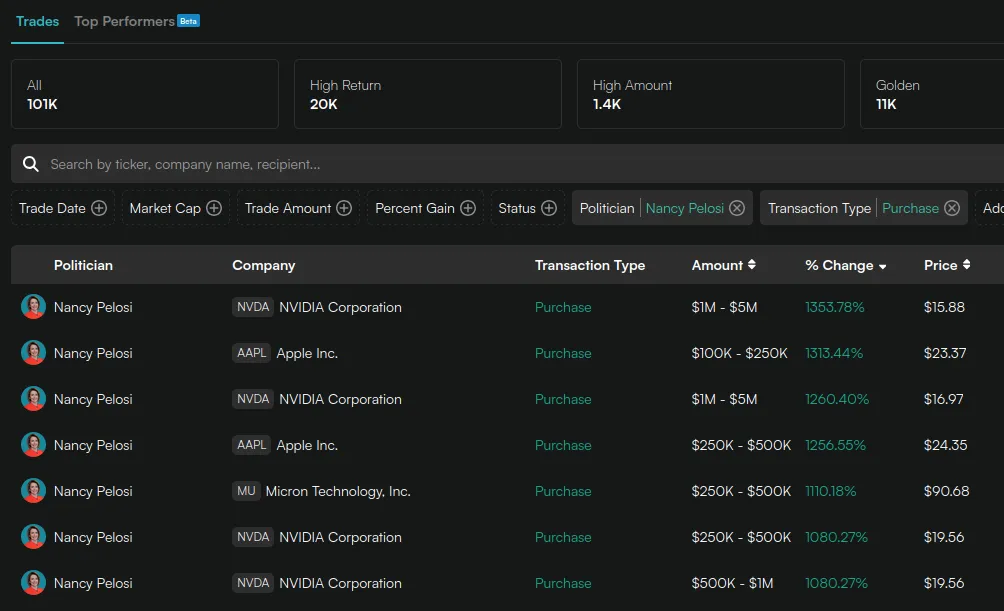Click NVDA ticker badge in $16.97 row
The image size is (1004, 611).
252,399
